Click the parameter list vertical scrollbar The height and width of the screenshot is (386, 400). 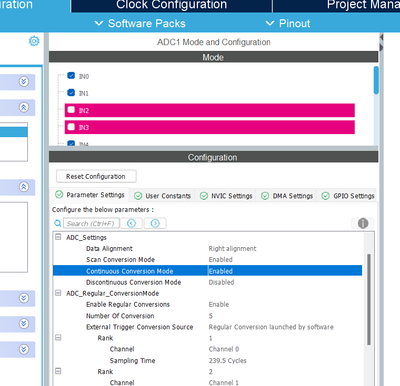(x=369, y=299)
